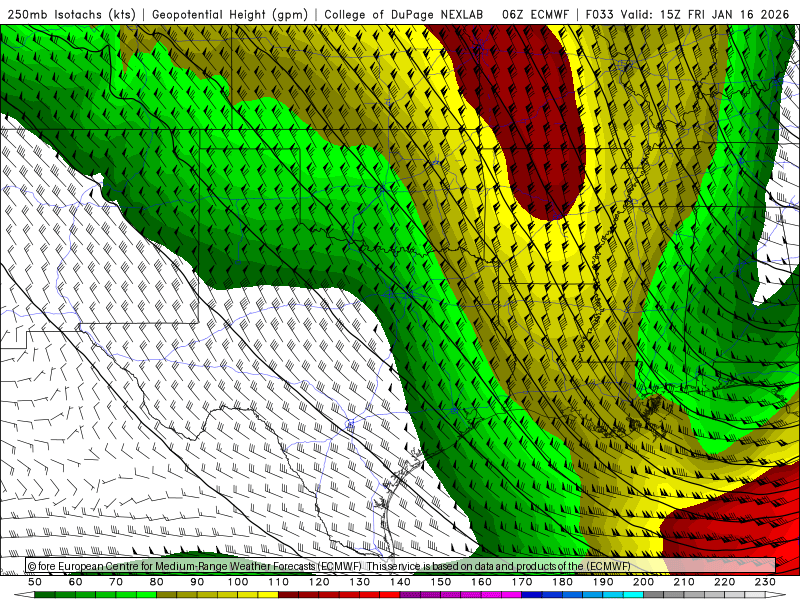Click the legend value 140
This screenshot has height=600, width=800.
(400, 582)
